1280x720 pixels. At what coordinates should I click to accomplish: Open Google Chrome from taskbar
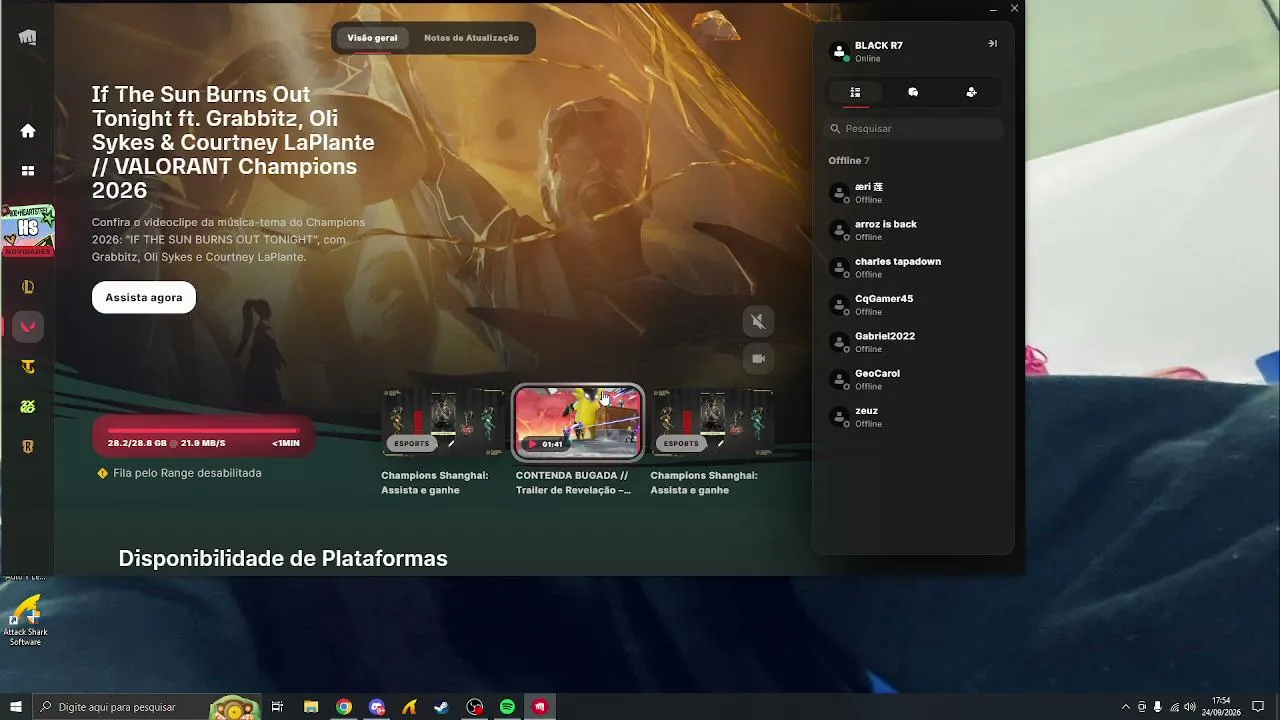344,707
